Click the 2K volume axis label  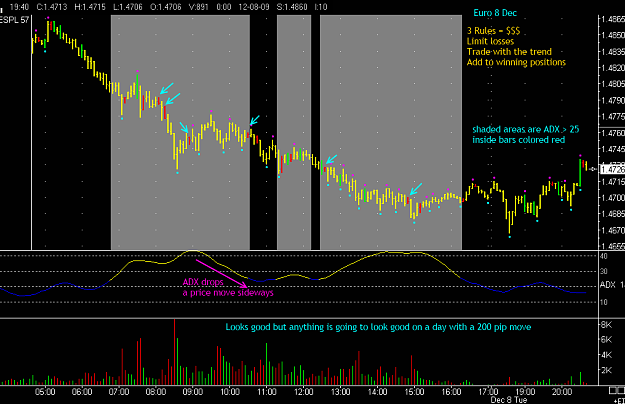(x=606, y=371)
